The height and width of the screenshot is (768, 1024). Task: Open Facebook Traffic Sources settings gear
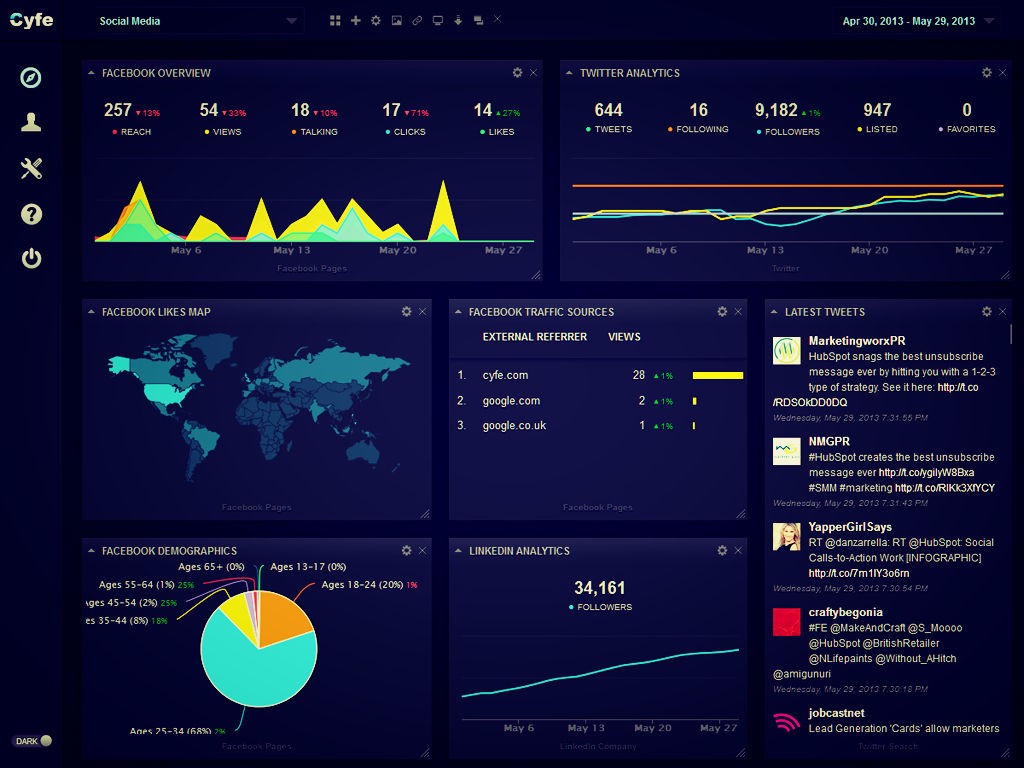[x=722, y=312]
